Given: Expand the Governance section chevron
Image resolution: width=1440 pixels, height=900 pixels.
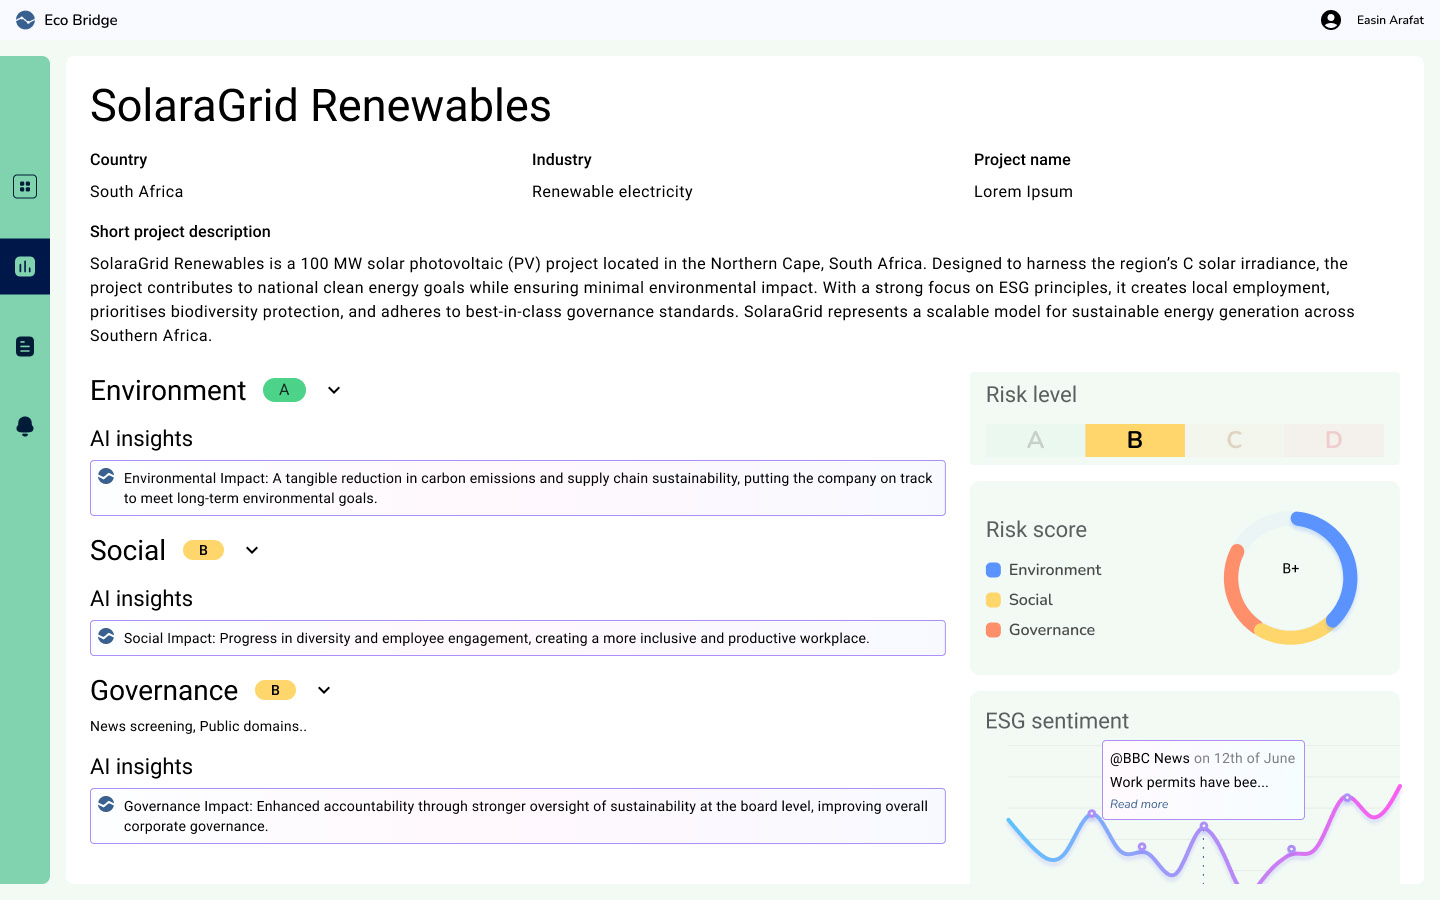Looking at the screenshot, I should [x=324, y=690].
